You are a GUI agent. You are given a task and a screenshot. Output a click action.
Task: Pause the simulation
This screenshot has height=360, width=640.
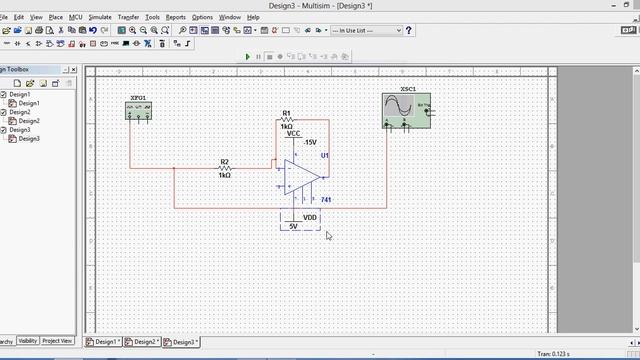[x=258, y=57]
